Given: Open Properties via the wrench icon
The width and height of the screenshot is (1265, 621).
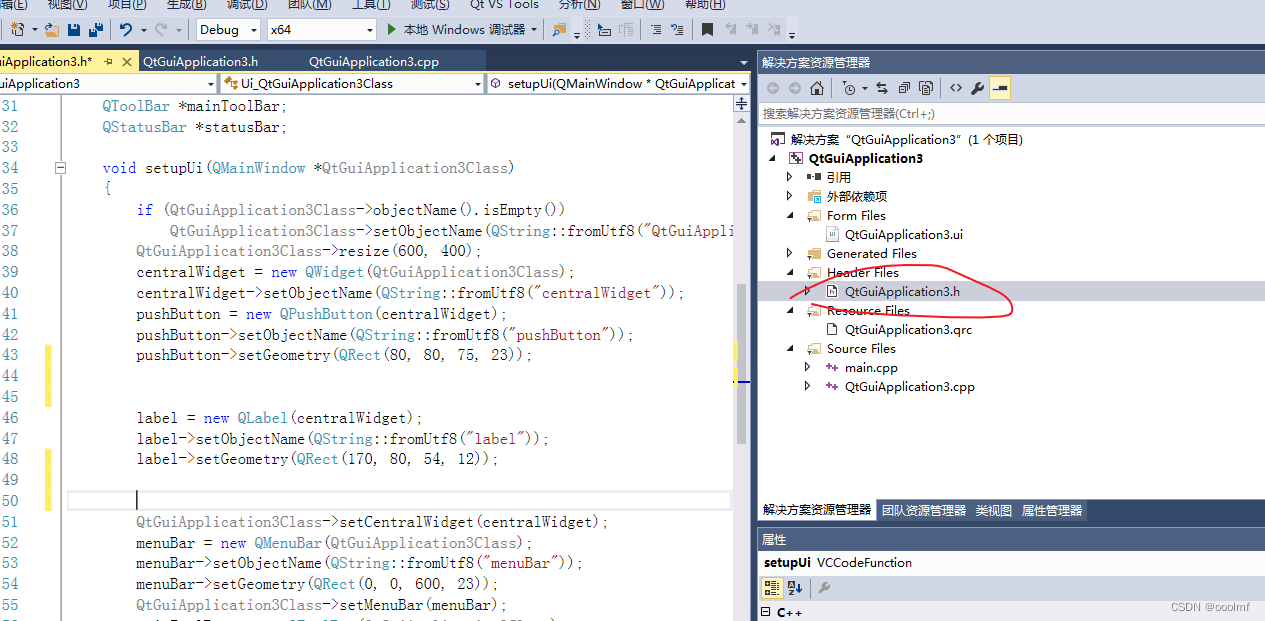Looking at the screenshot, I should point(978,88).
